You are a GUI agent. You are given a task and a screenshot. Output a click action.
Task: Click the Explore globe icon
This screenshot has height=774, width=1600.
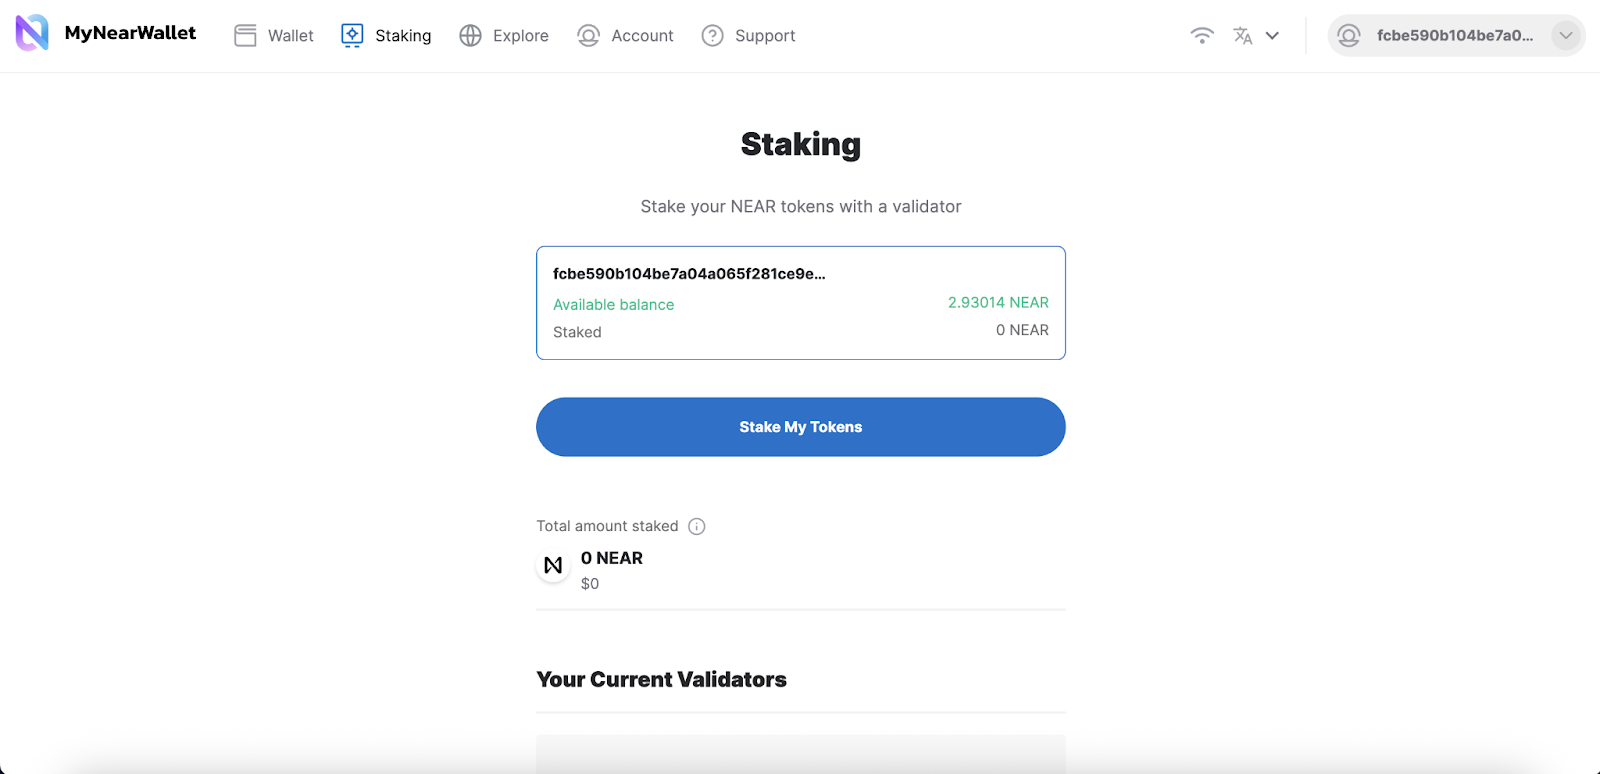point(470,36)
